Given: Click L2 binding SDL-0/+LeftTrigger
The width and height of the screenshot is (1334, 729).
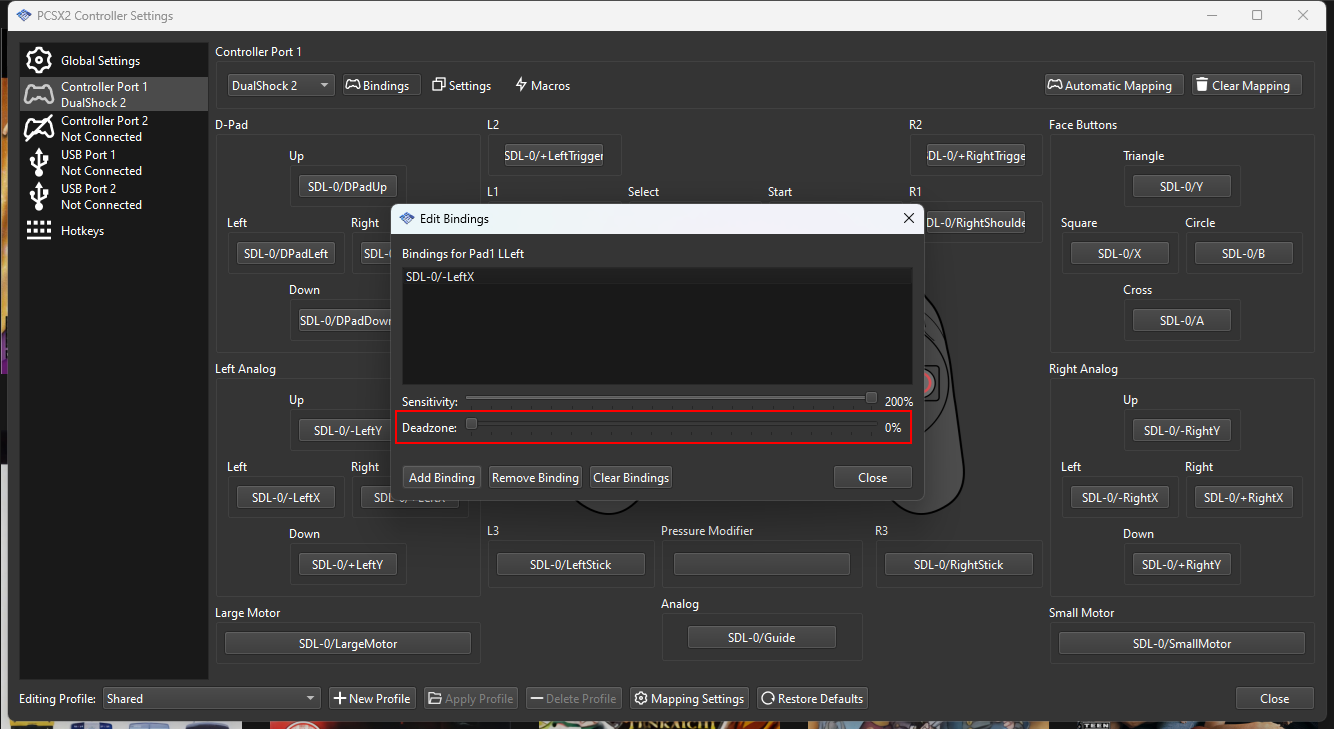Looking at the screenshot, I should 553,155.
